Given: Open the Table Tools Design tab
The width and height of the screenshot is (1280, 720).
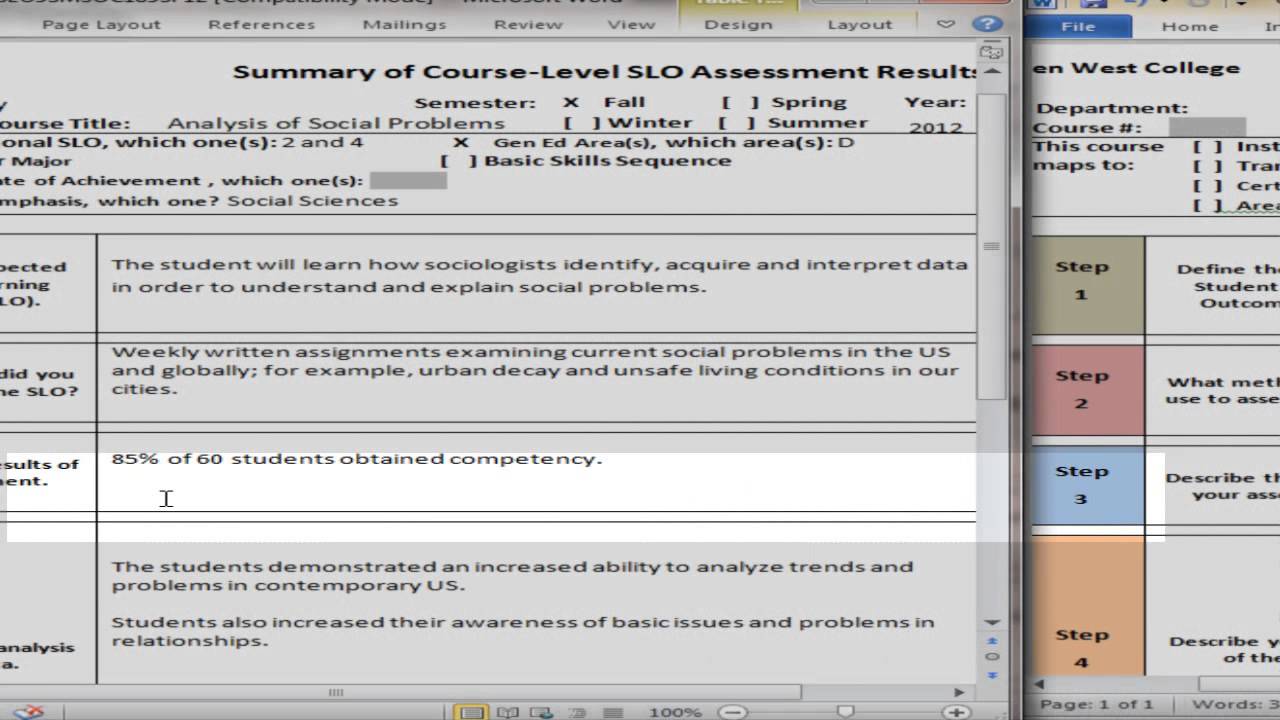Looking at the screenshot, I should (x=738, y=24).
